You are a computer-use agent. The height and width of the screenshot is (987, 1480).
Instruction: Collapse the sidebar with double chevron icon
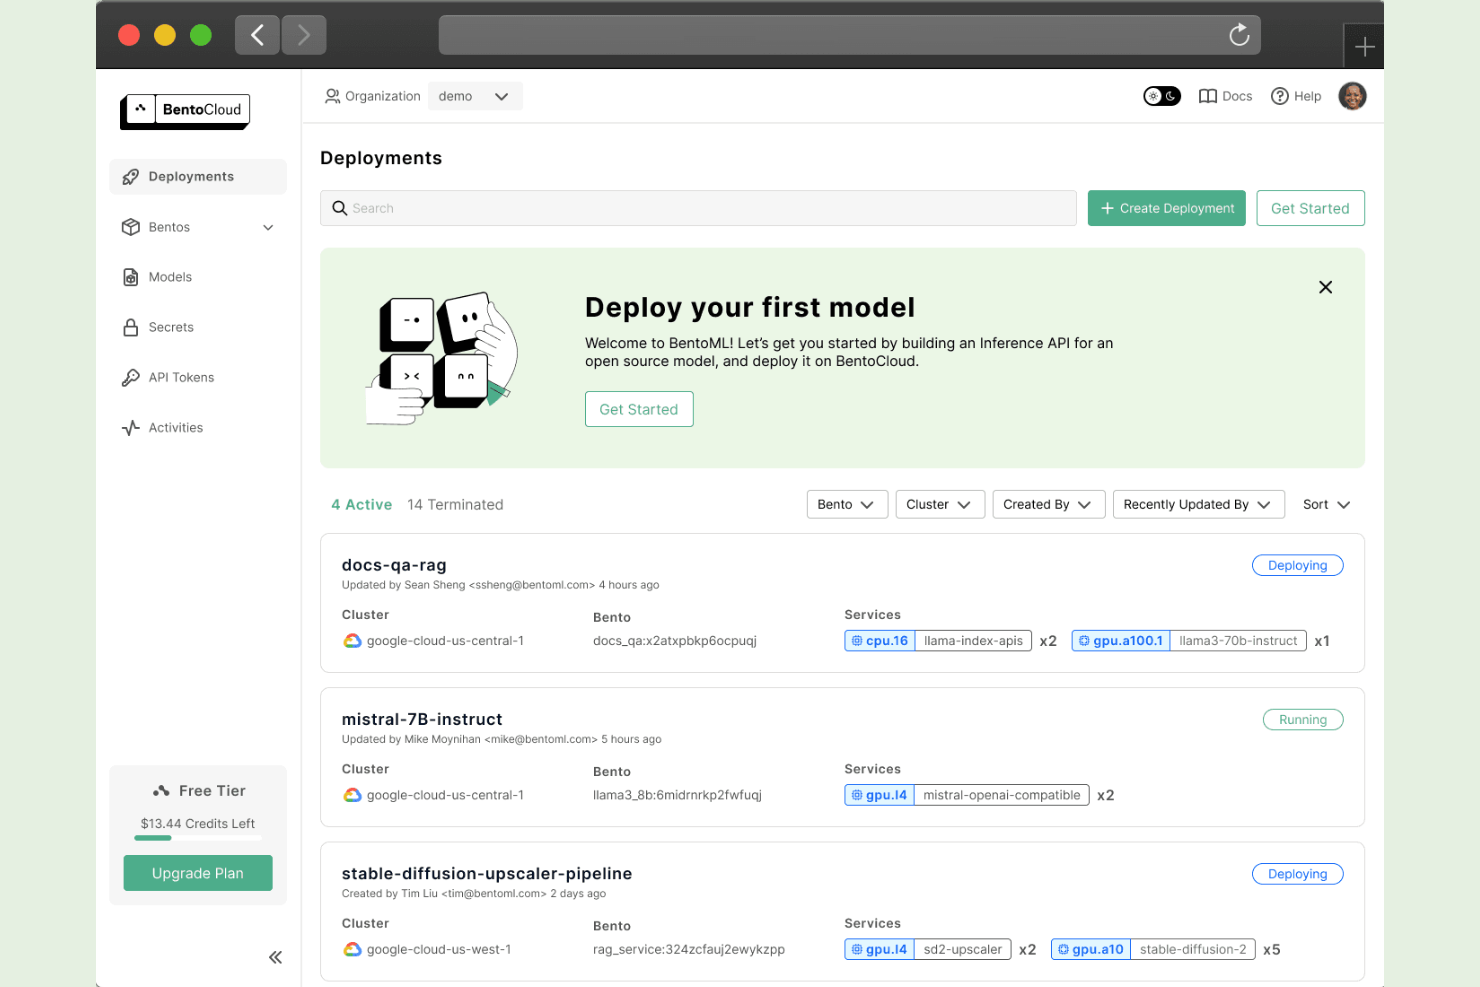tap(275, 957)
